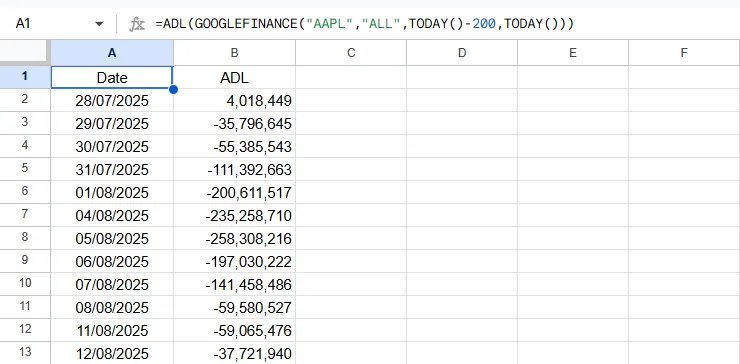Select the ADL value -197,030,222

[235, 261]
